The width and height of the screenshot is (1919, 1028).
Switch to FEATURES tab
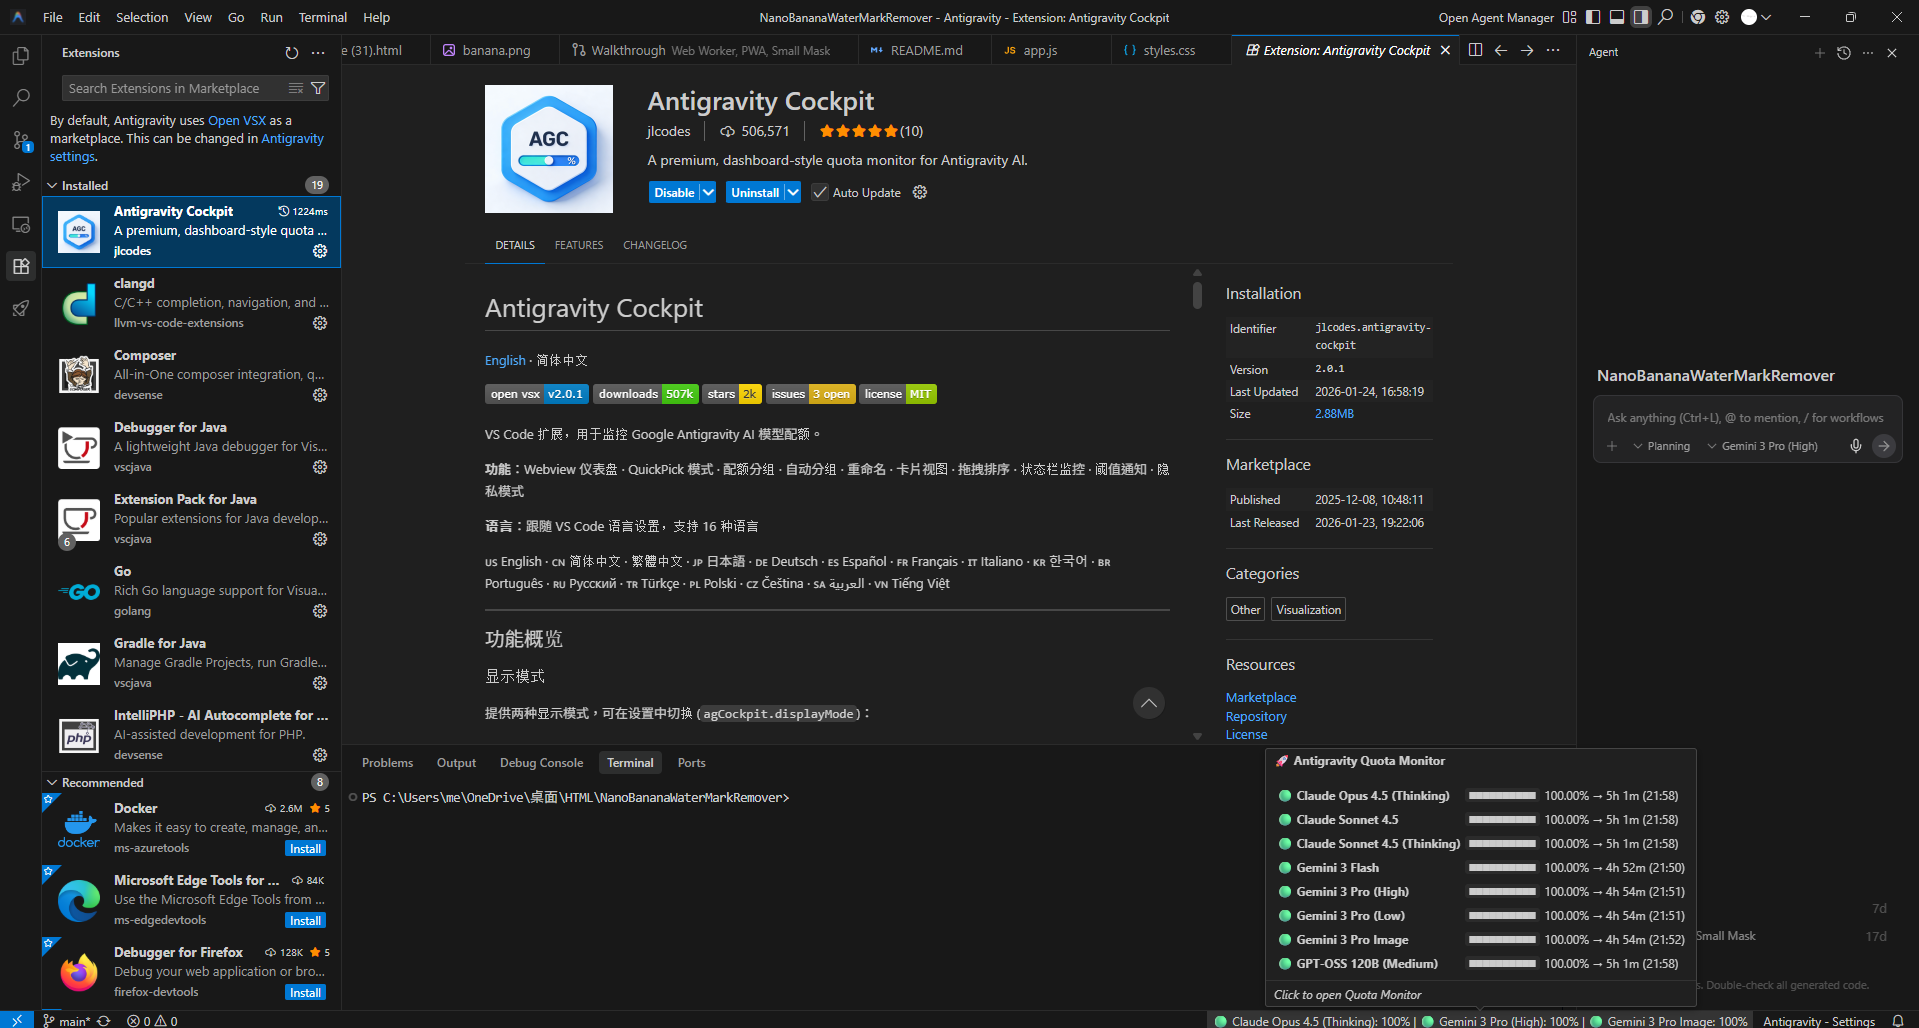tap(579, 245)
